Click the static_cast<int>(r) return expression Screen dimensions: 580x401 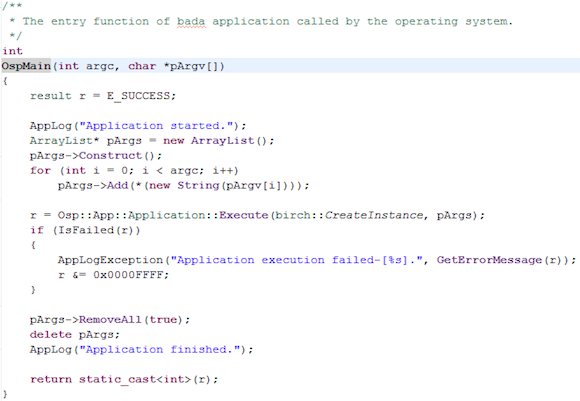point(145,380)
